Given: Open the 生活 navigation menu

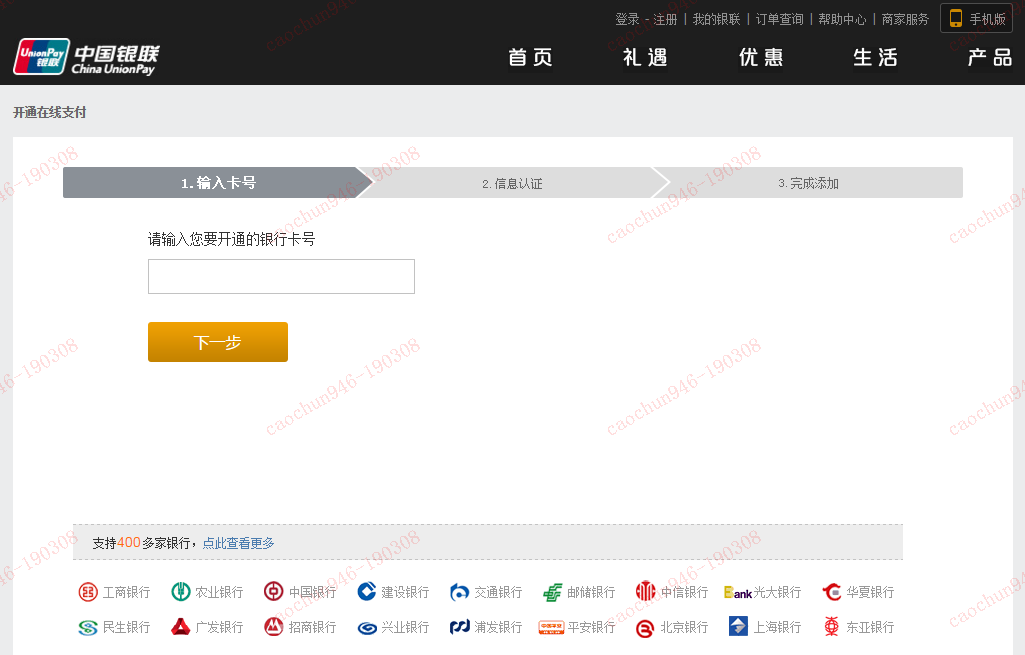Looking at the screenshot, I should 875,58.
